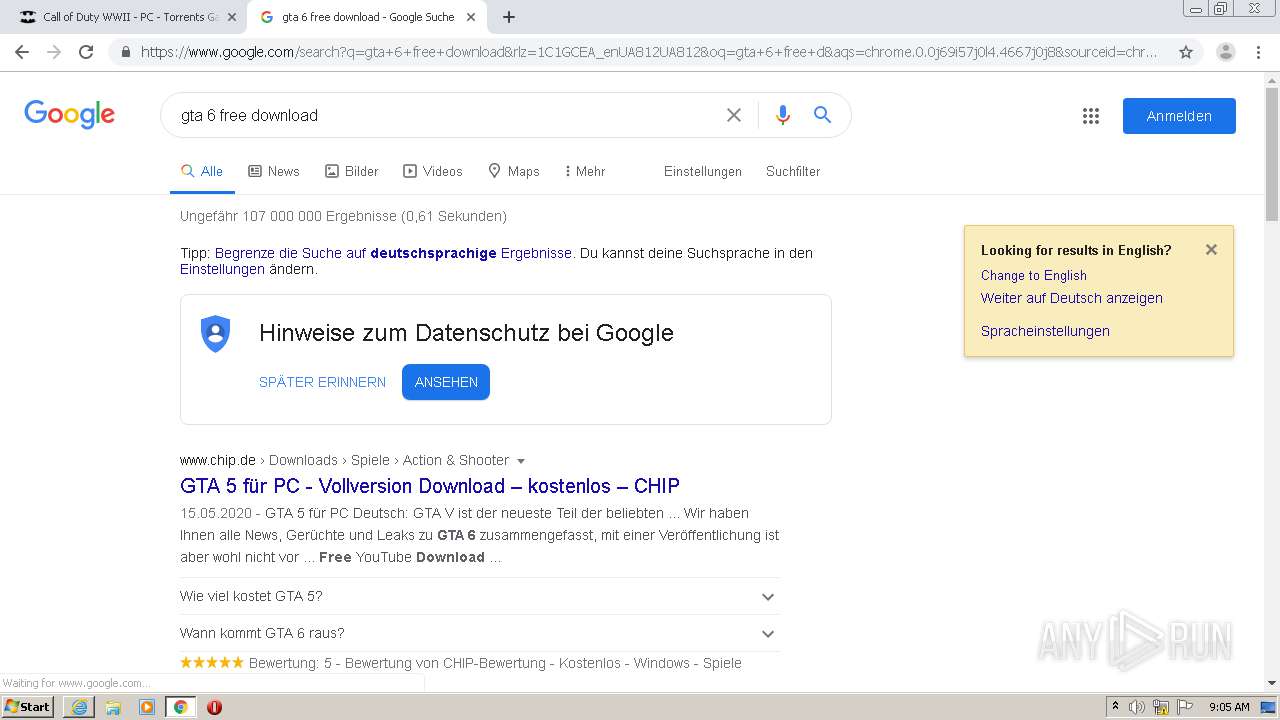
Task: Open the Google apps grid
Action: 1091,116
